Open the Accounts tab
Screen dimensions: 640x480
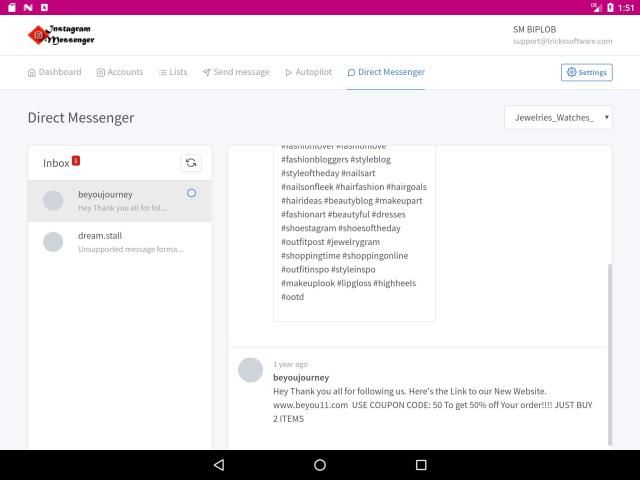(119, 72)
